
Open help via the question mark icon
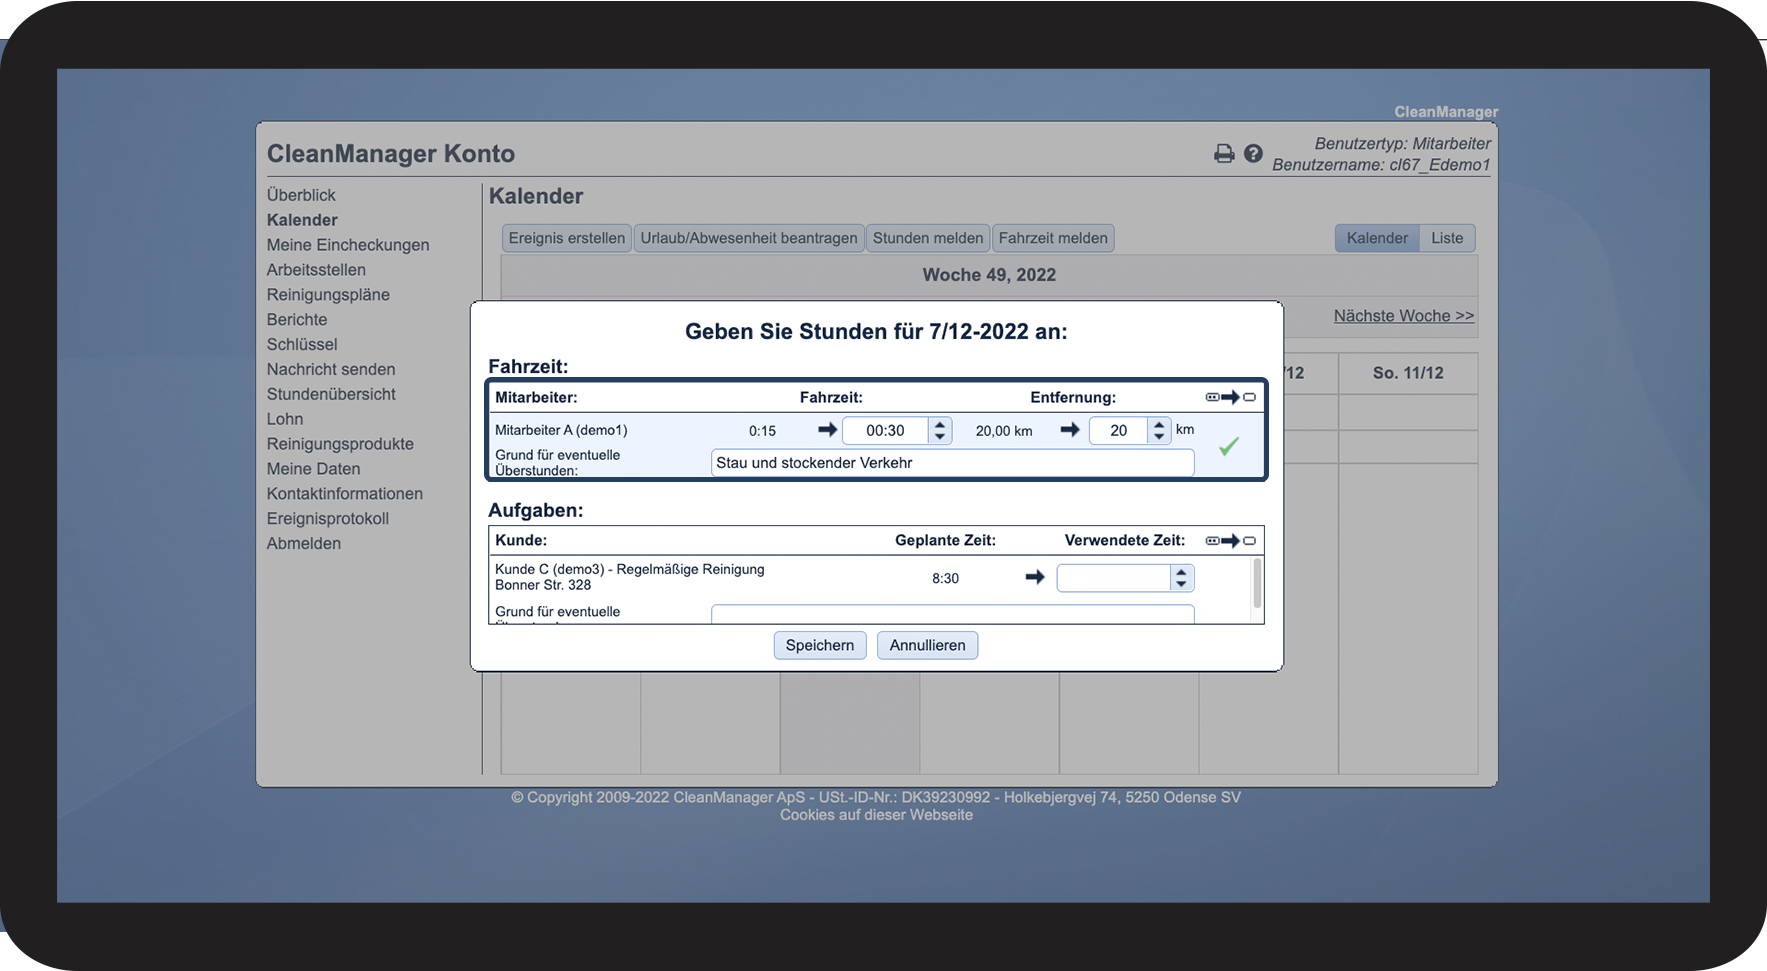(x=1253, y=154)
